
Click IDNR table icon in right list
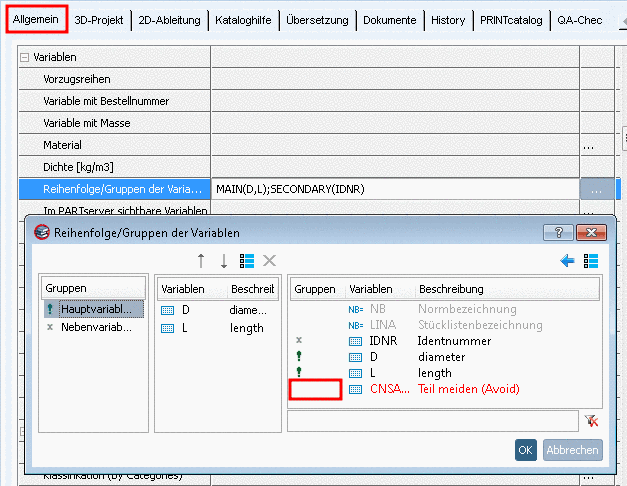pos(355,341)
